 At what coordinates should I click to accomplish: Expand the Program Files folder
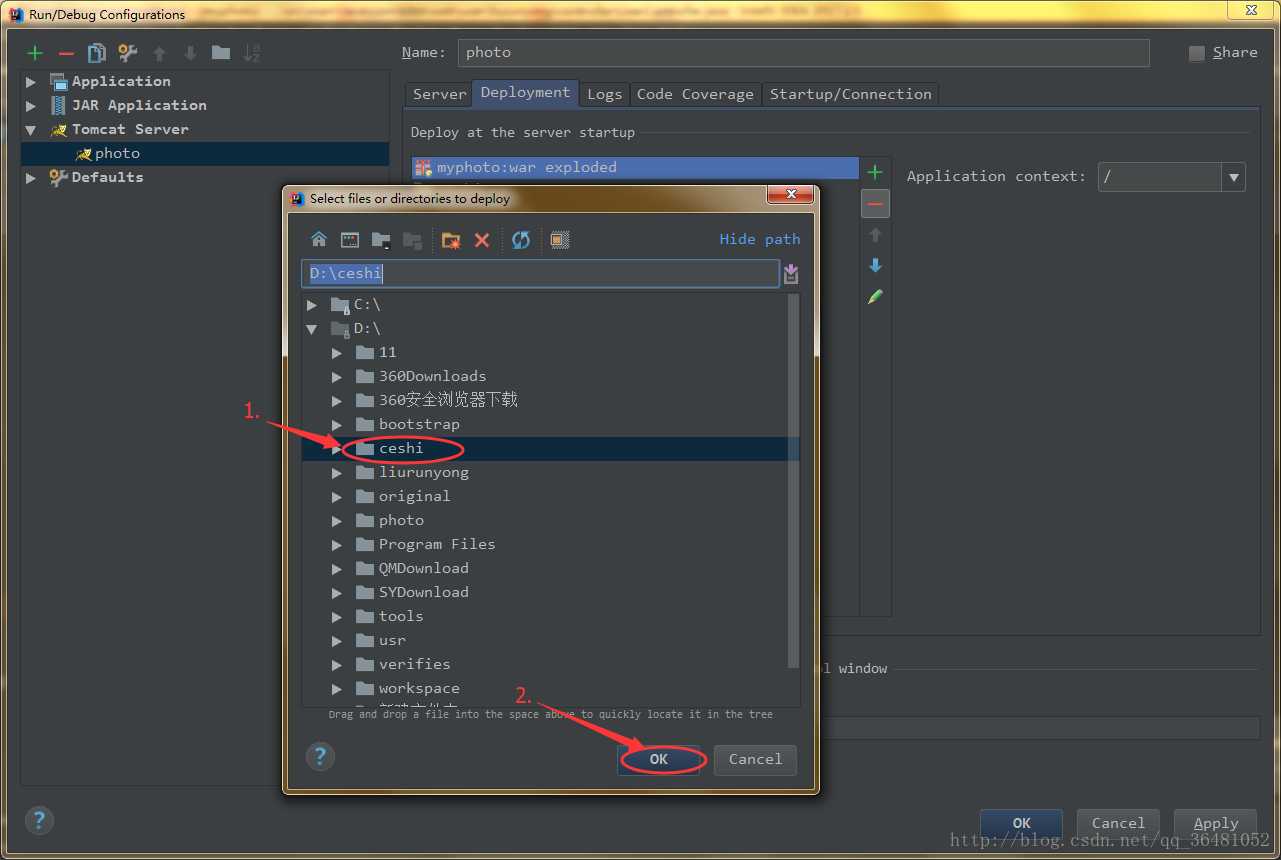pos(337,545)
